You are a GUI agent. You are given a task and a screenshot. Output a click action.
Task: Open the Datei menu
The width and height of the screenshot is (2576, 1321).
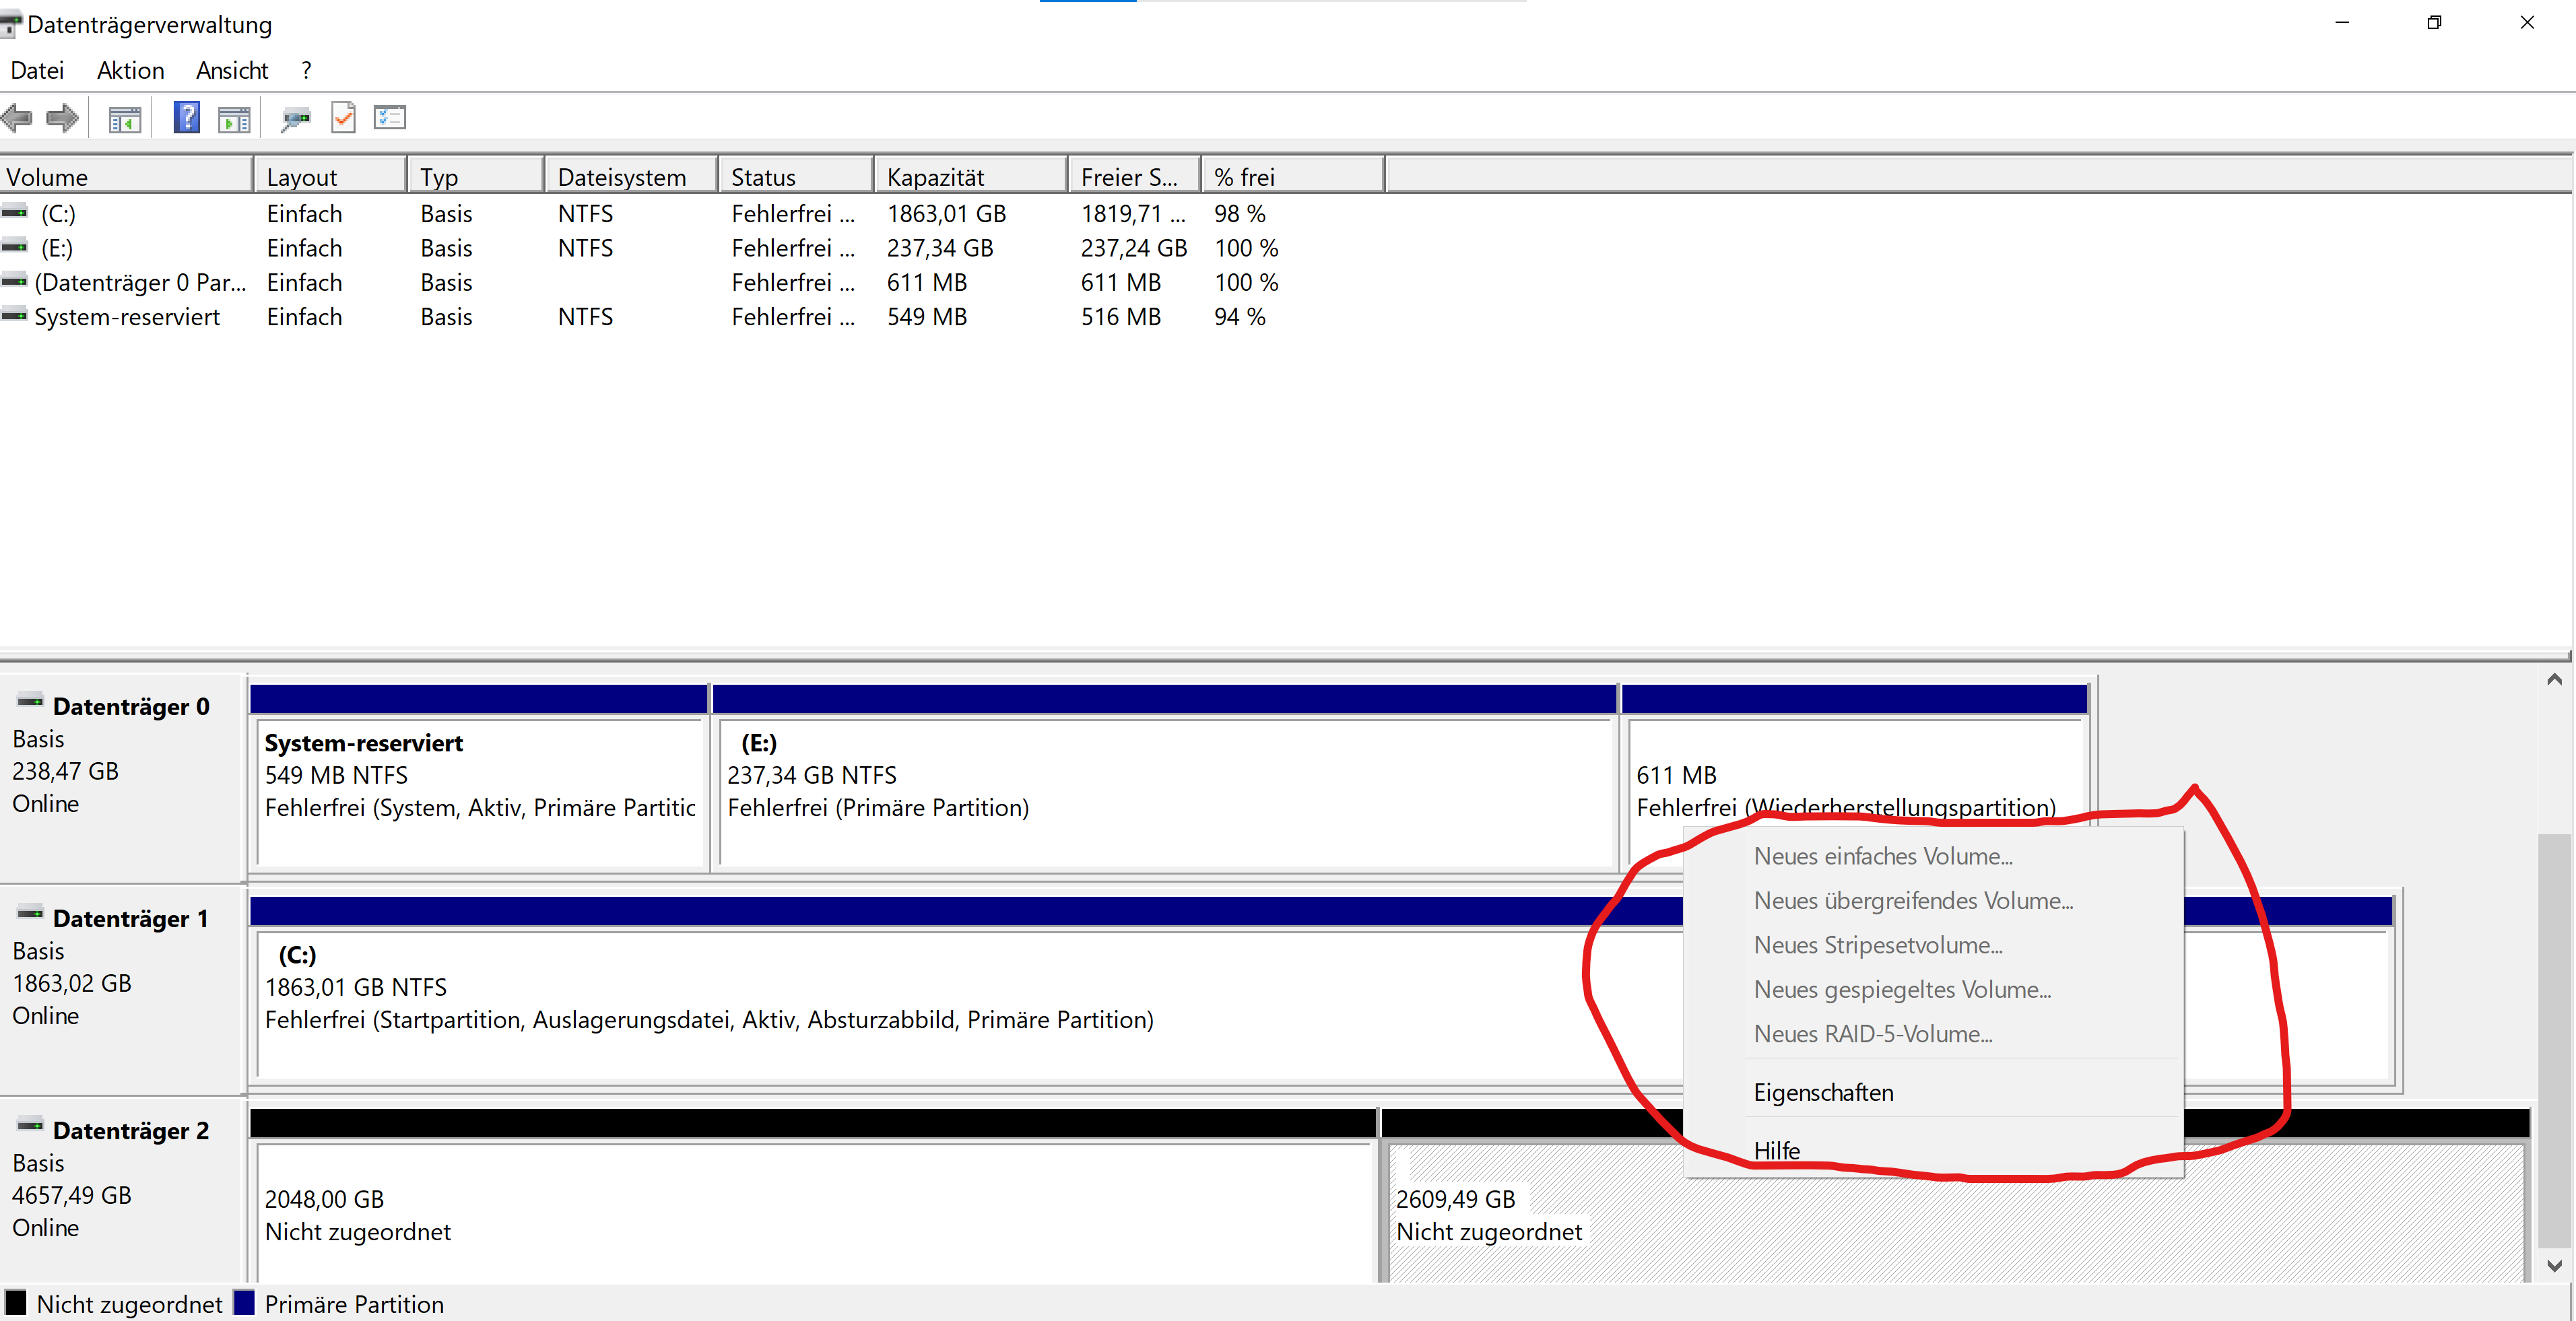(x=37, y=71)
